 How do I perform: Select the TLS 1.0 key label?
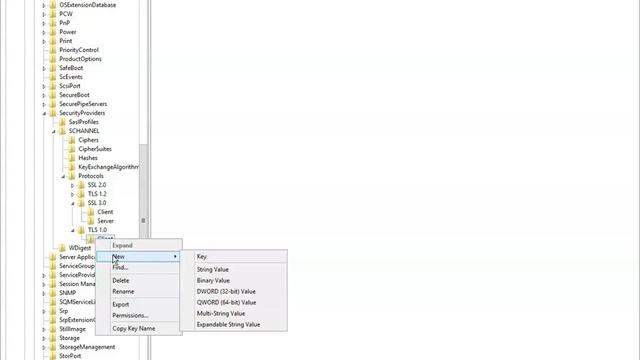click(97, 230)
